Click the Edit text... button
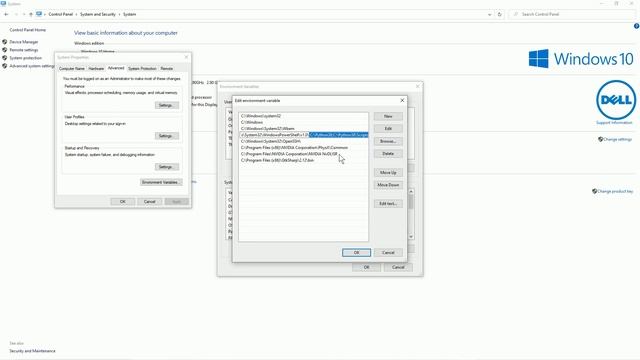The width and height of the screenshot is (640, 360). coord(388,204)
